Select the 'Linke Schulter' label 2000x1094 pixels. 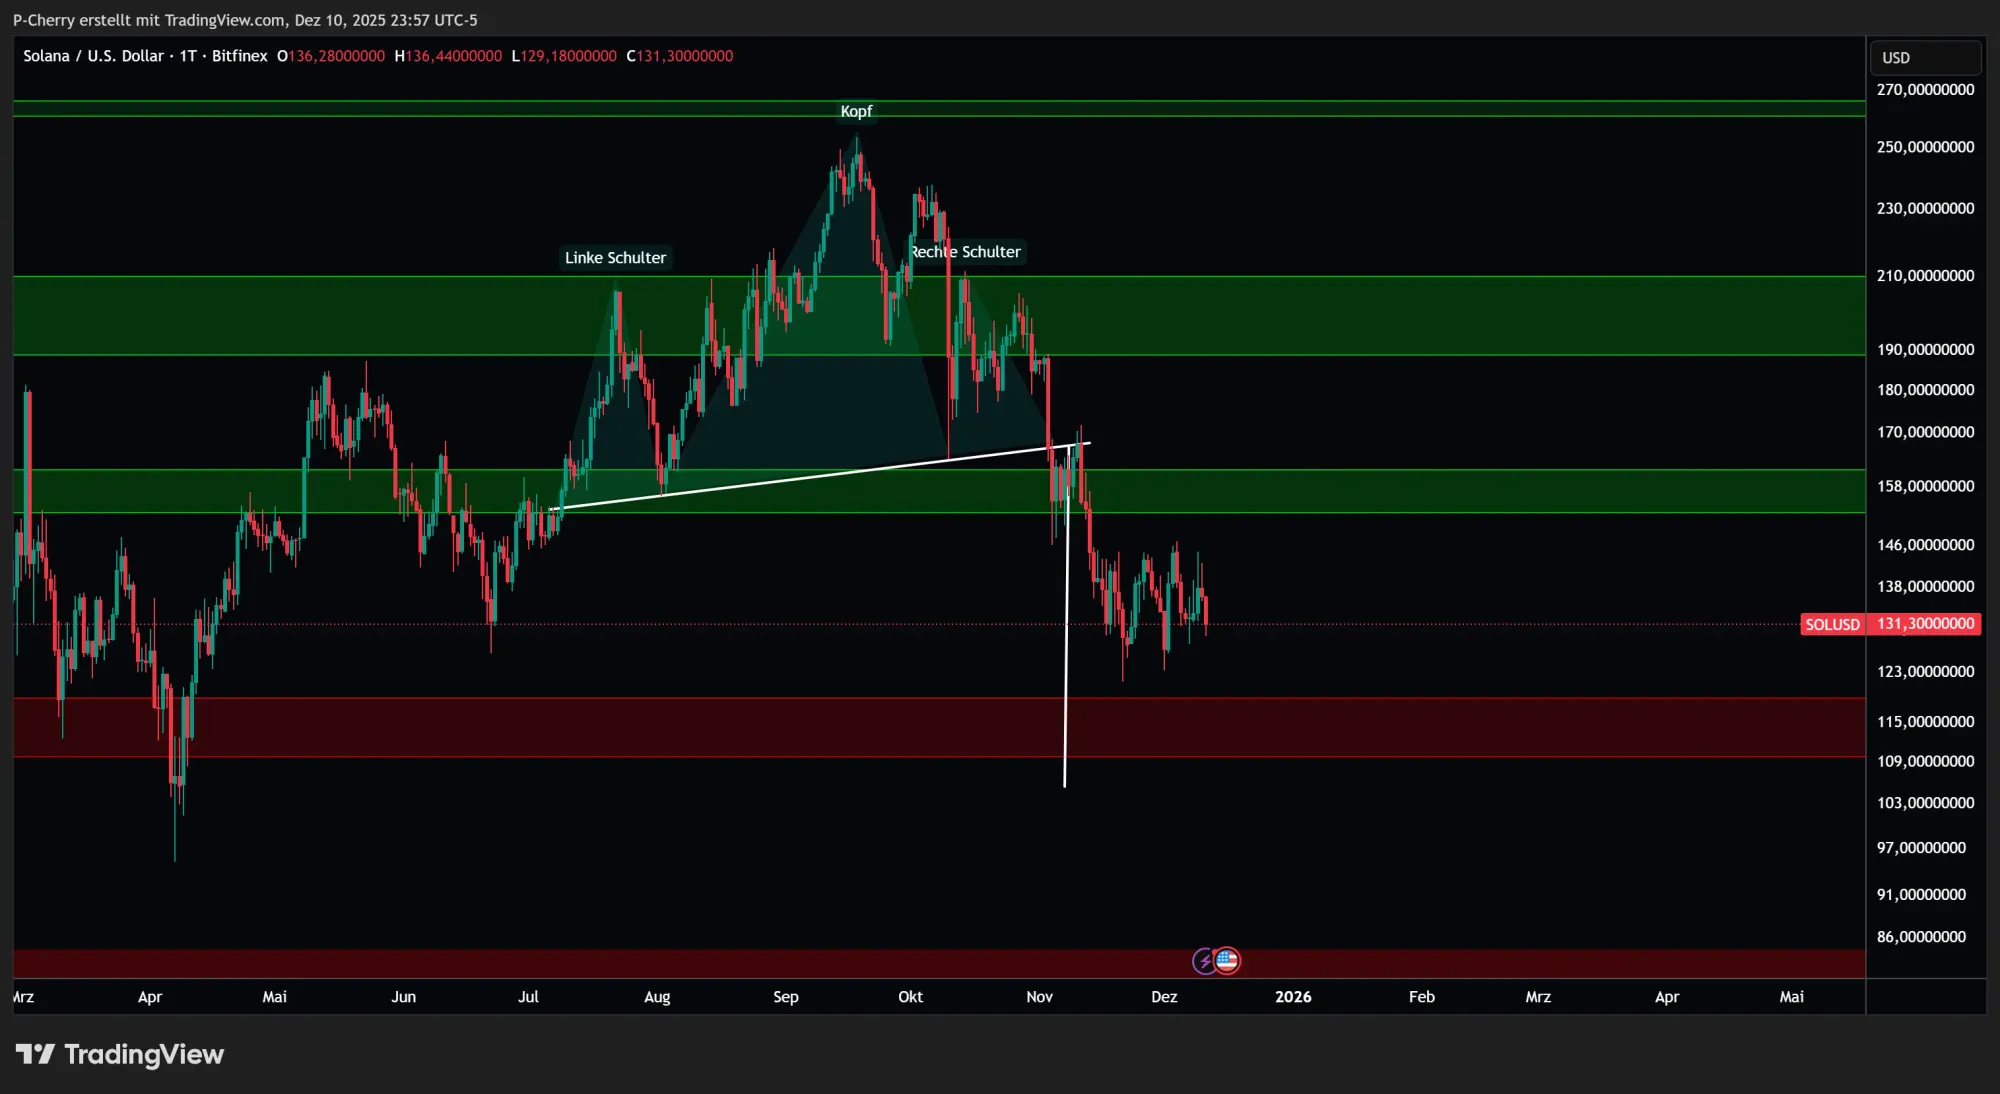615,257
